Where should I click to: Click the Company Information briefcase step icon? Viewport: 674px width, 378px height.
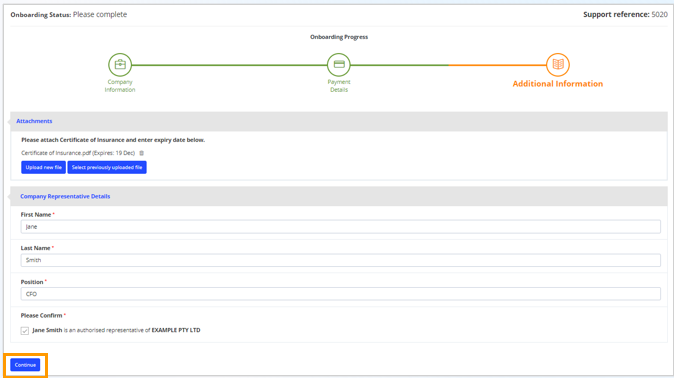pos(120,65)
